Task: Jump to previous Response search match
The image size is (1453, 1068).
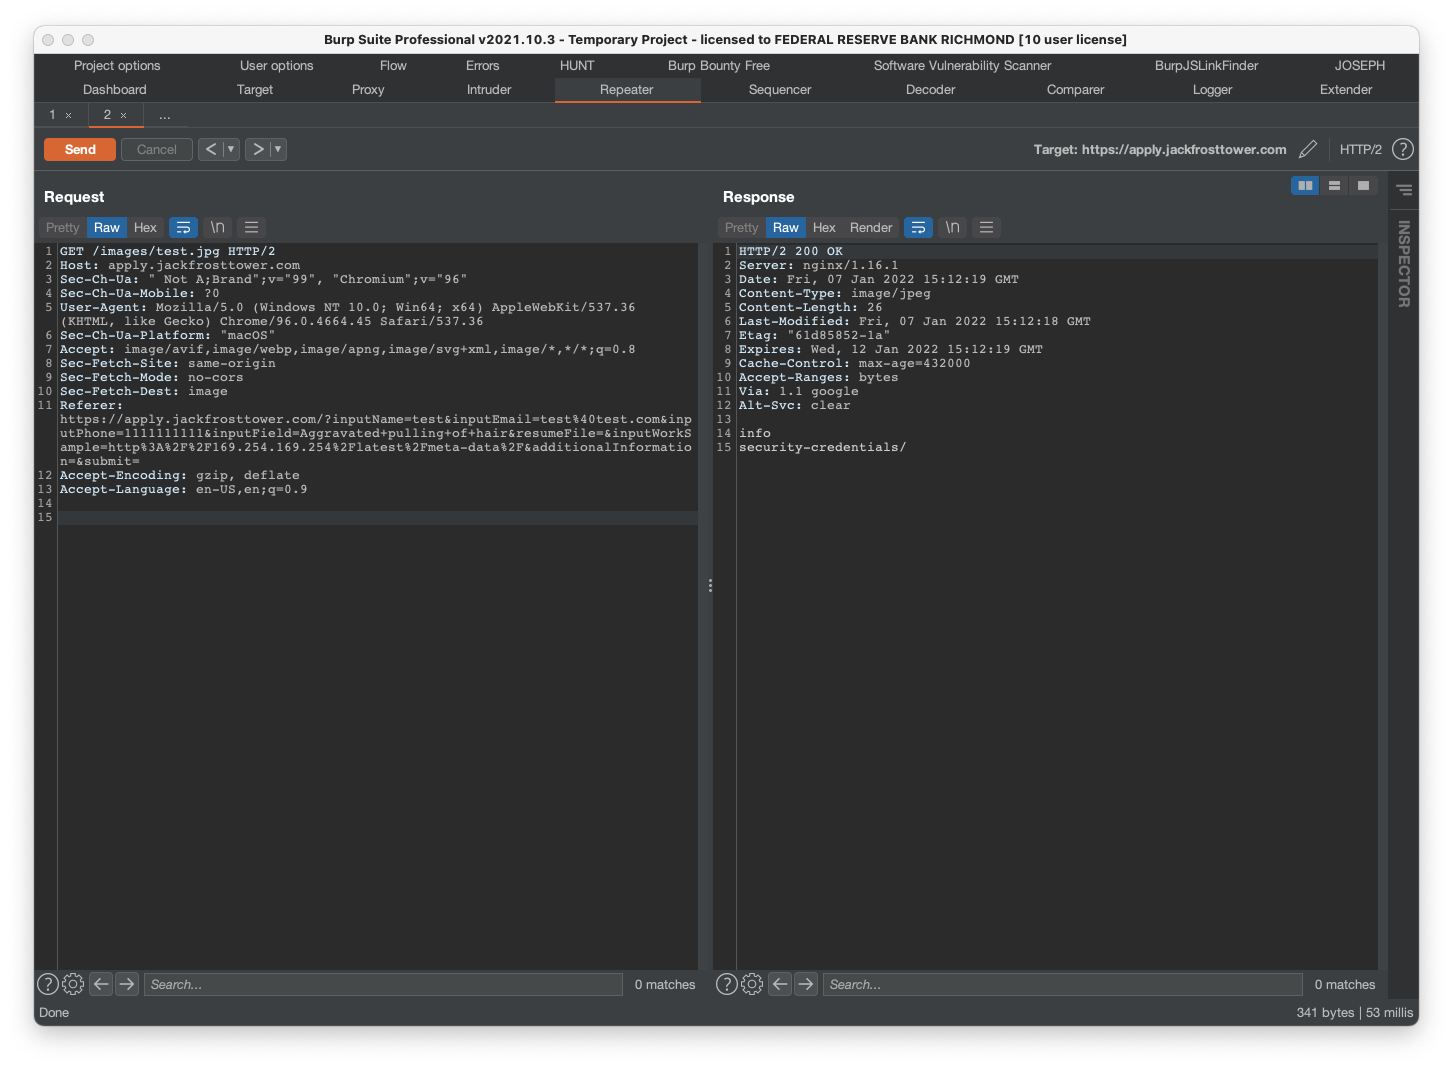Action: [x=780, y=984]
